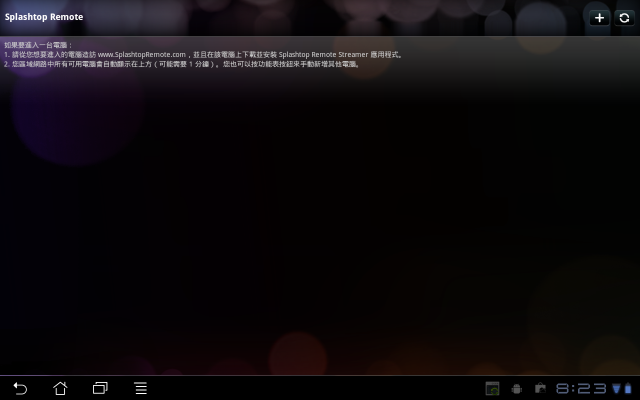The image size is (640, 400).
Task: Tap the battery status icon
Action: (628, 388)
